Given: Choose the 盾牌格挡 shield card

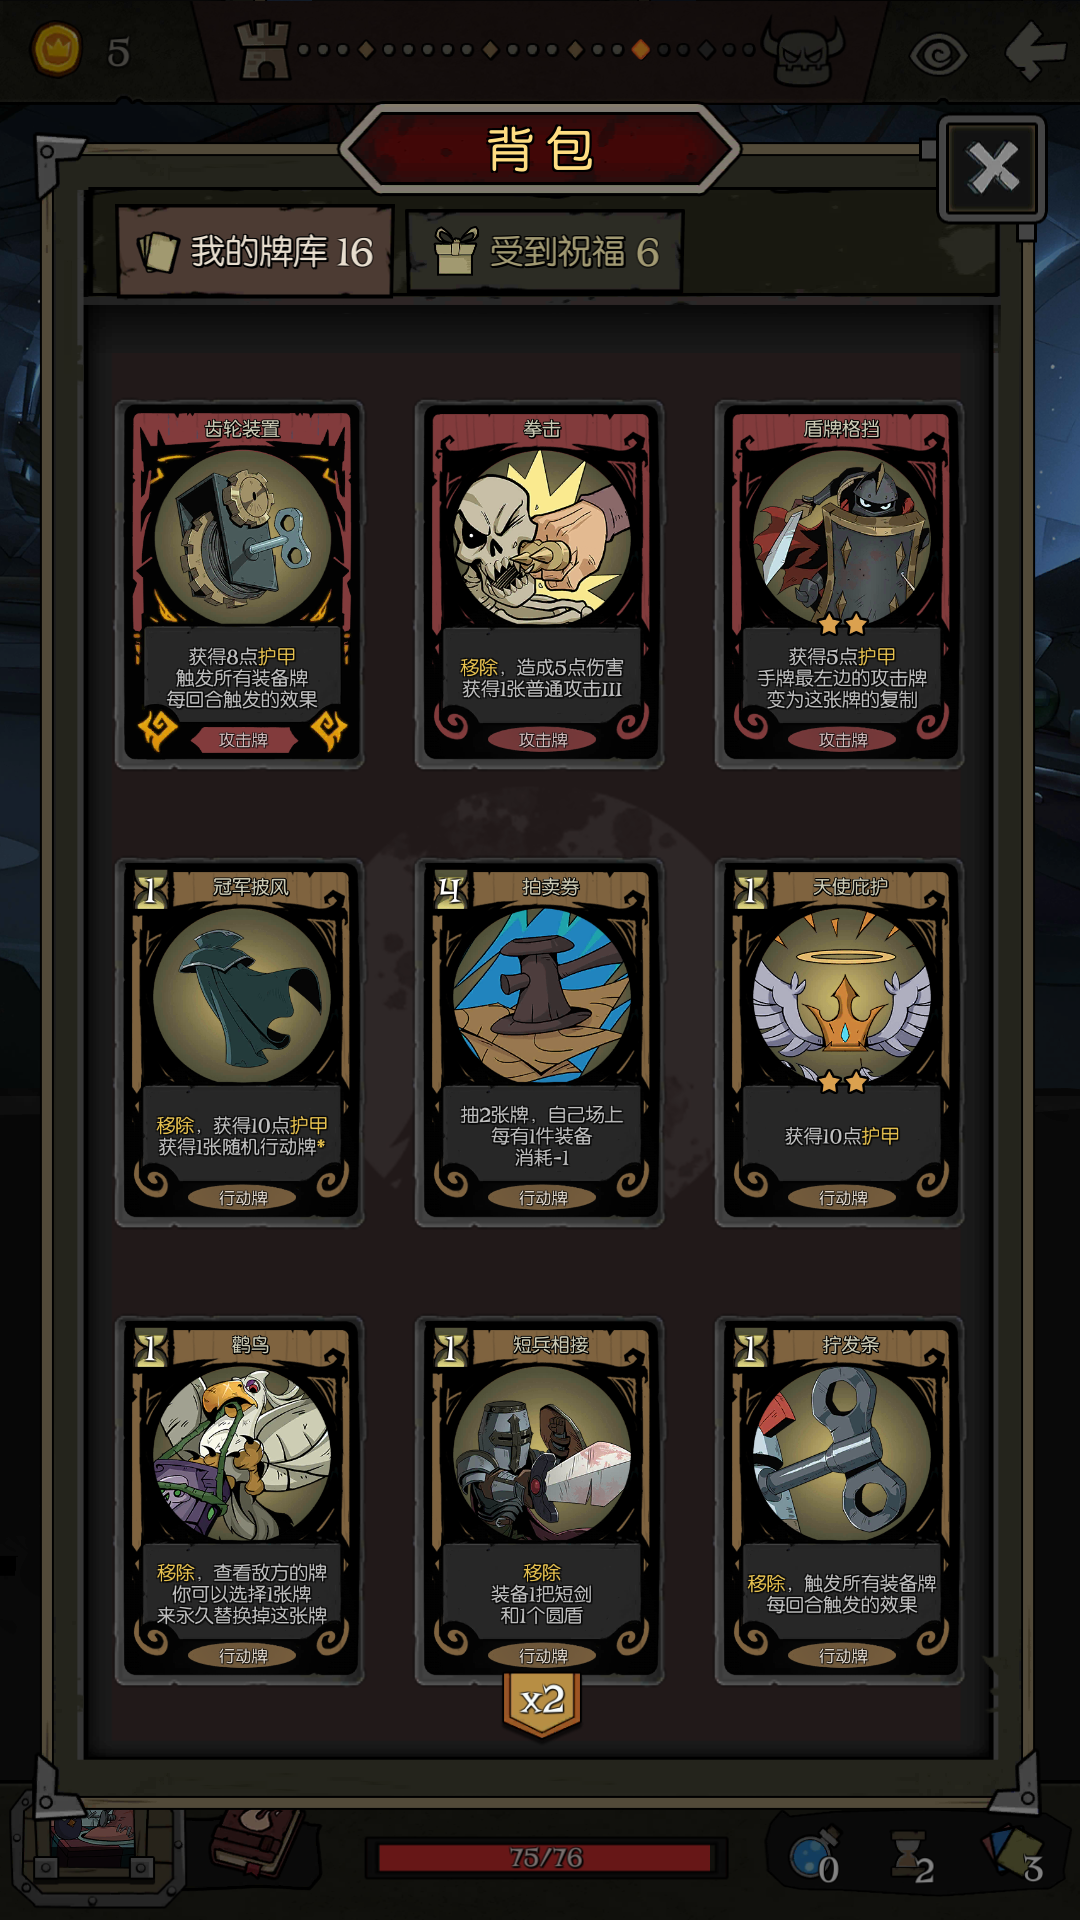Looking at the screenshot, I should (840, 585).
